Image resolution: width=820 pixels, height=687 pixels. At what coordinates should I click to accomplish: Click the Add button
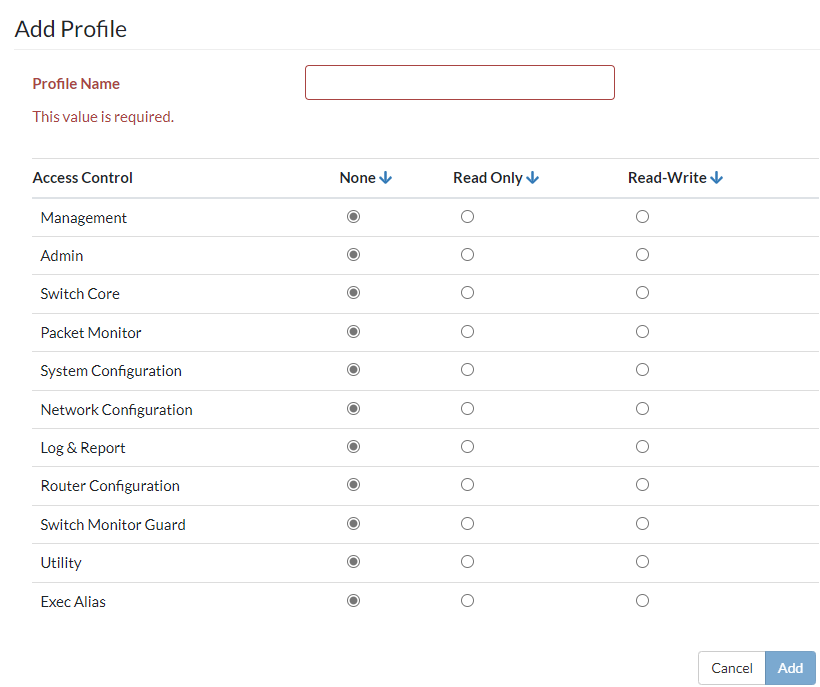point(790,668)
